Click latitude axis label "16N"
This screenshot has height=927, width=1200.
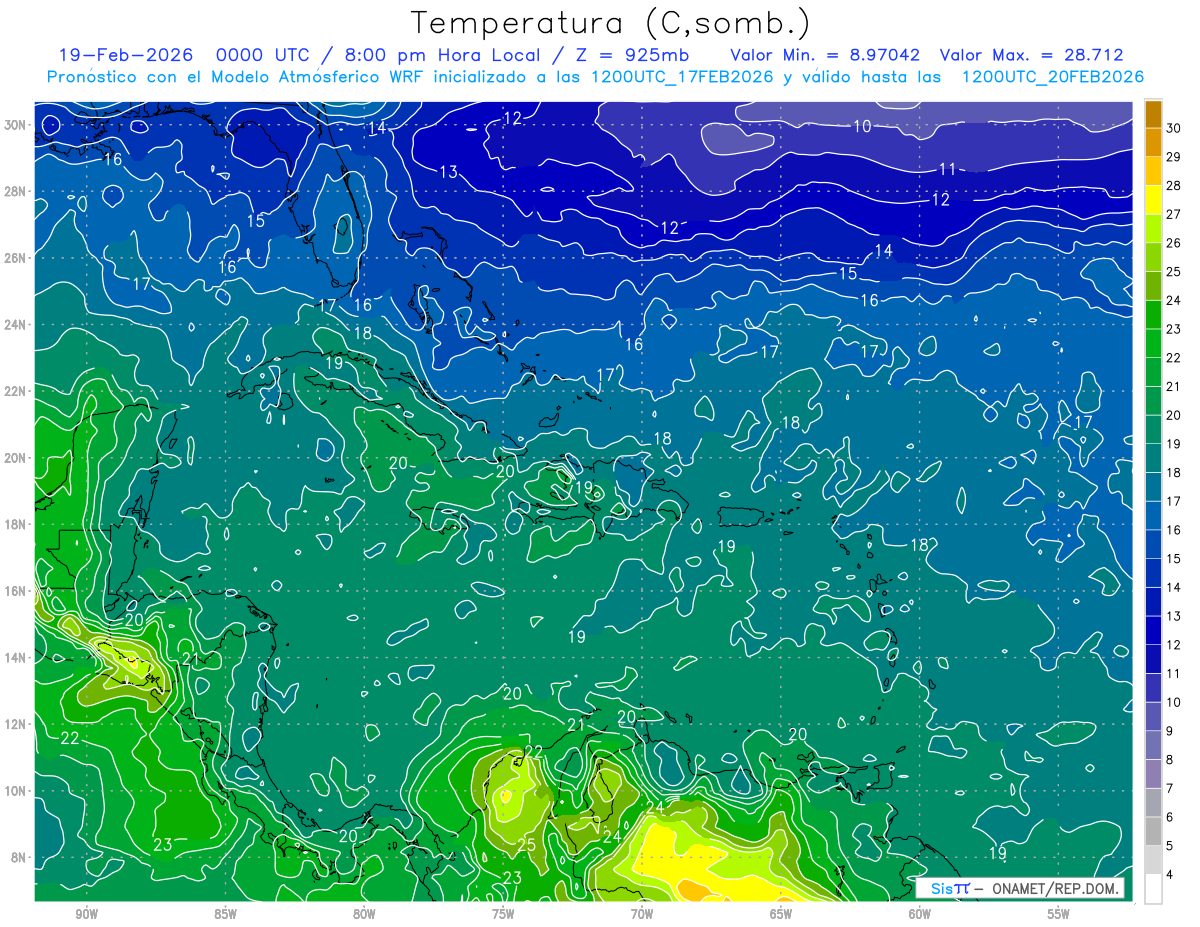(x=15, y=591)
